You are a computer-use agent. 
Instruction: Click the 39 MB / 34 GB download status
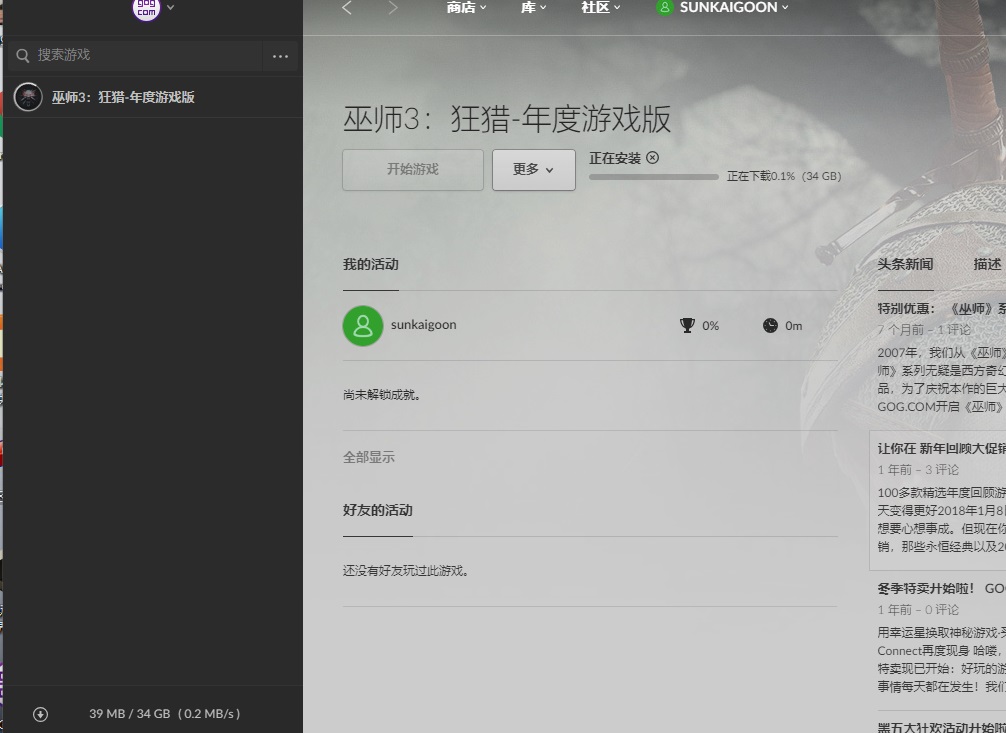pyautogui.click(x=164, y=714)
